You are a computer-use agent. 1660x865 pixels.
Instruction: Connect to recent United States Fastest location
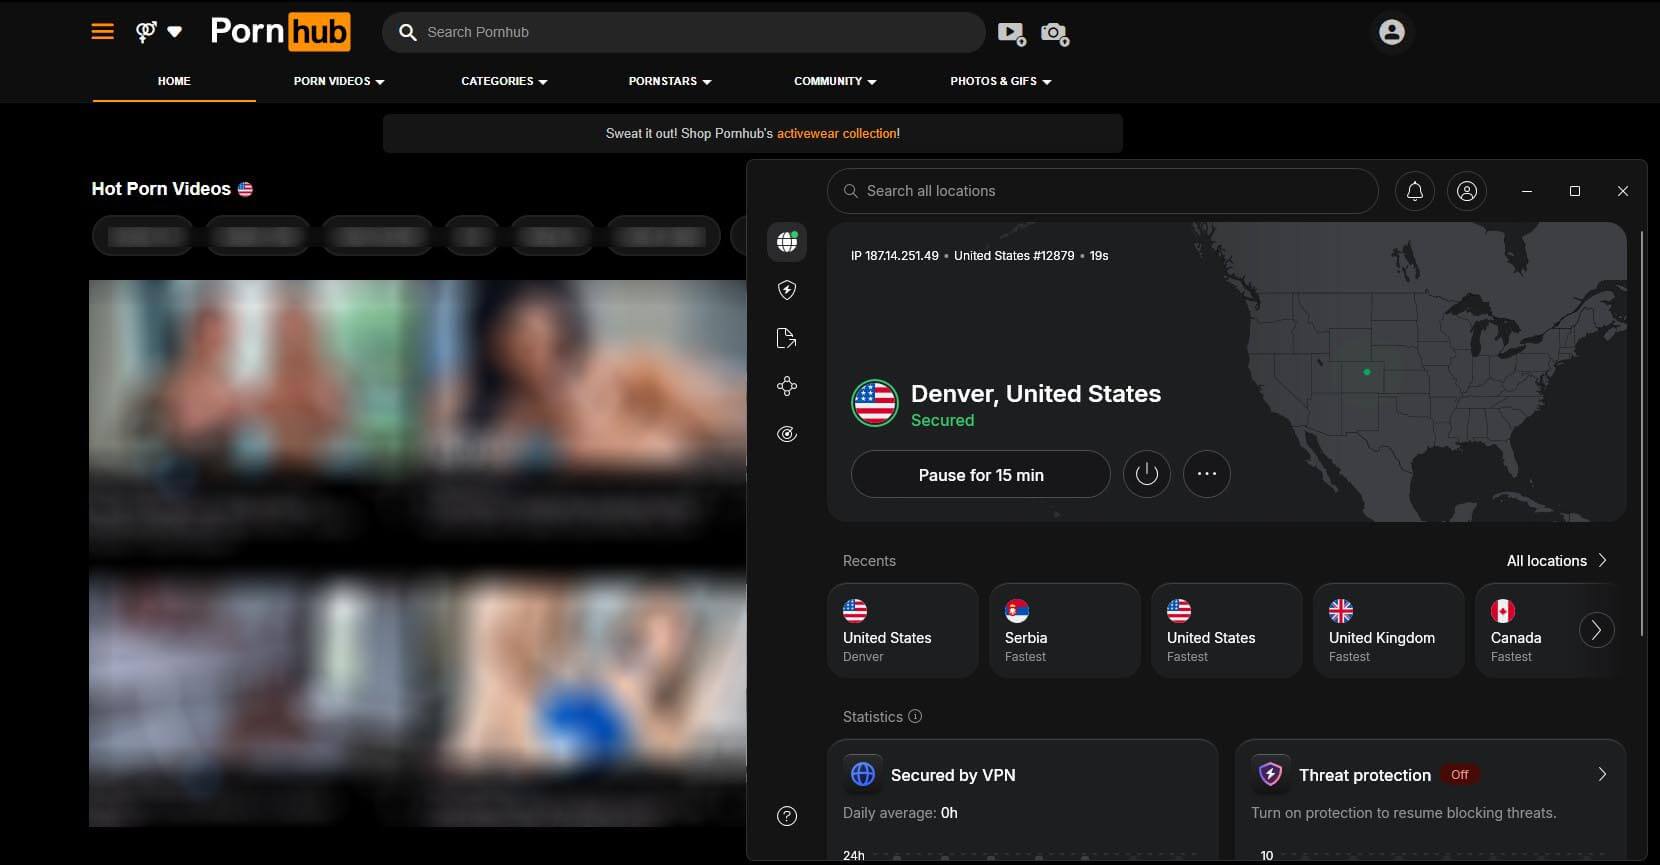click(1227, 631)
